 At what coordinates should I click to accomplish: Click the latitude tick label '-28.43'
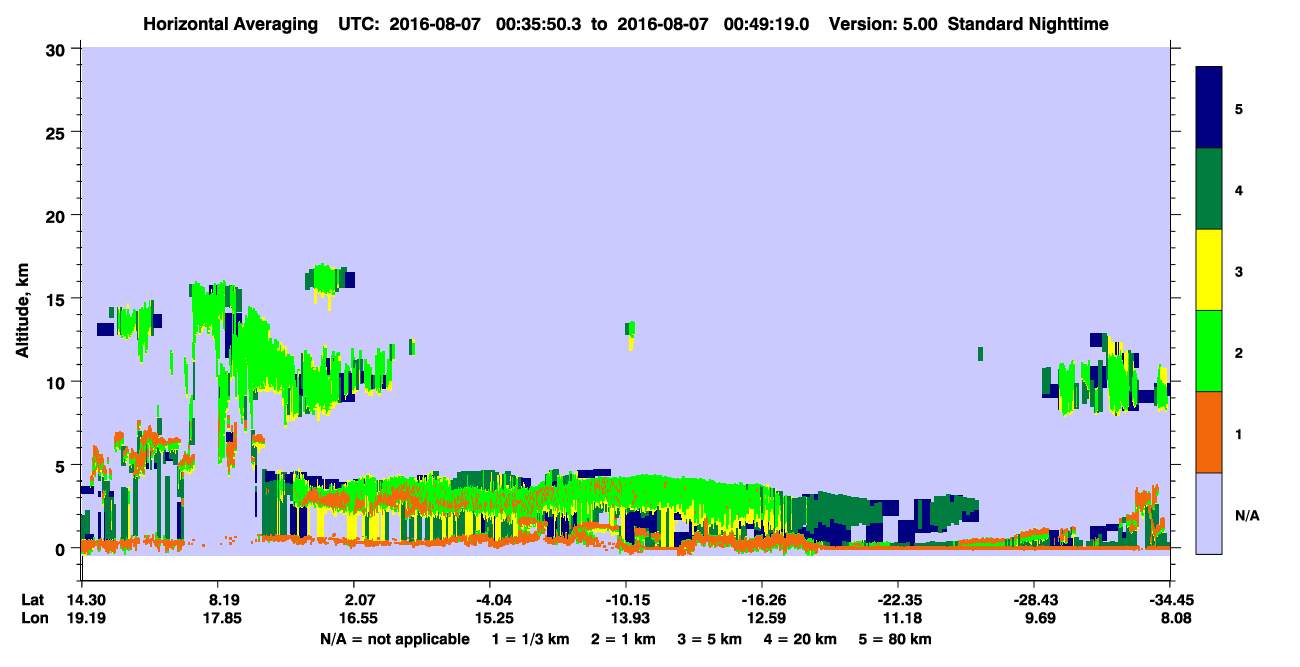1034,600
